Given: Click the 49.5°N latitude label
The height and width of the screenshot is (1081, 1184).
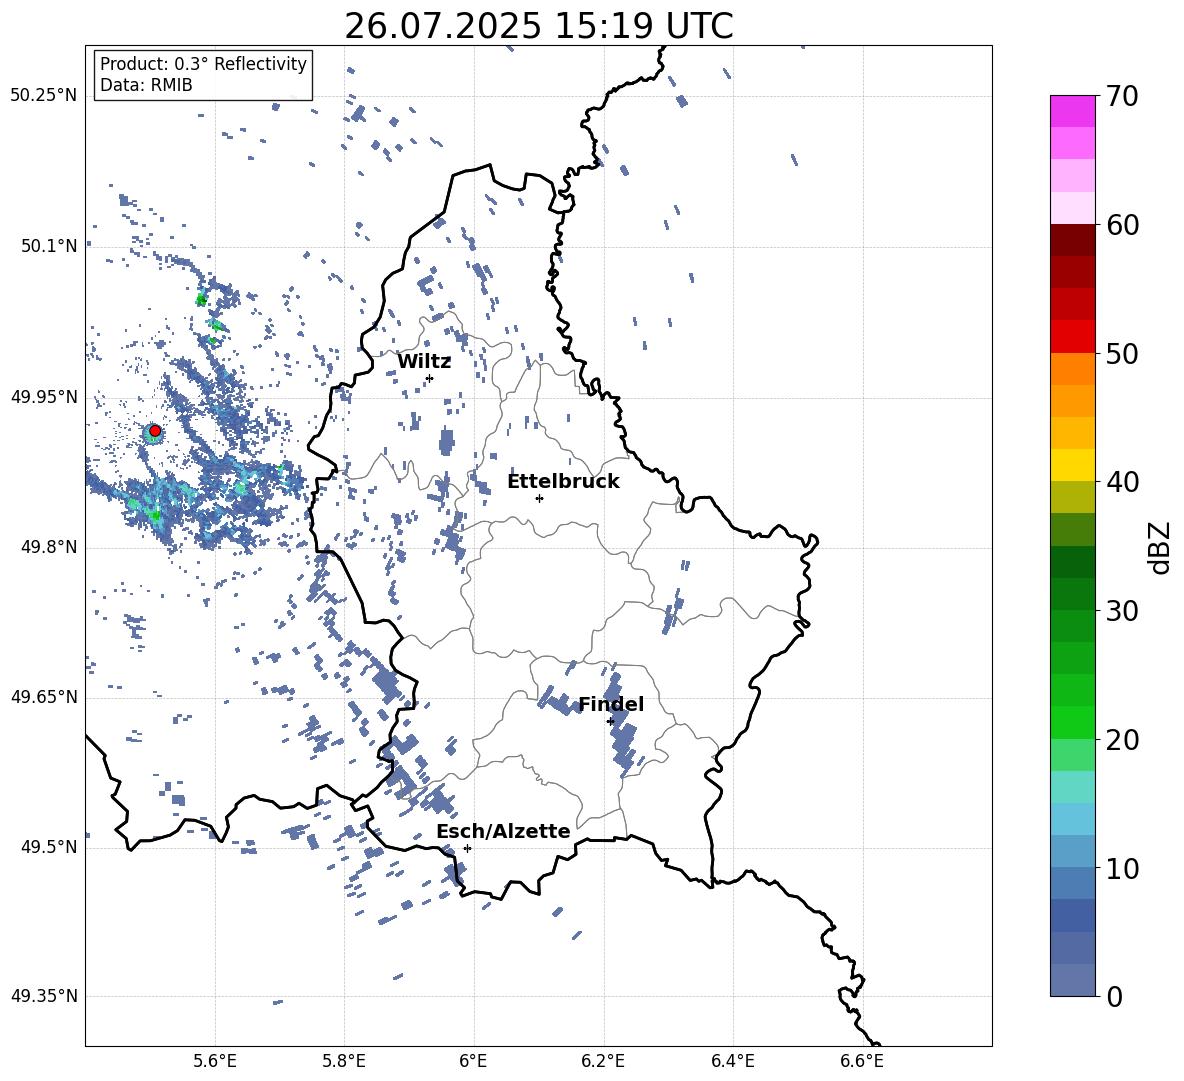Looking at the screenshot, I should [x=49, y=847].
